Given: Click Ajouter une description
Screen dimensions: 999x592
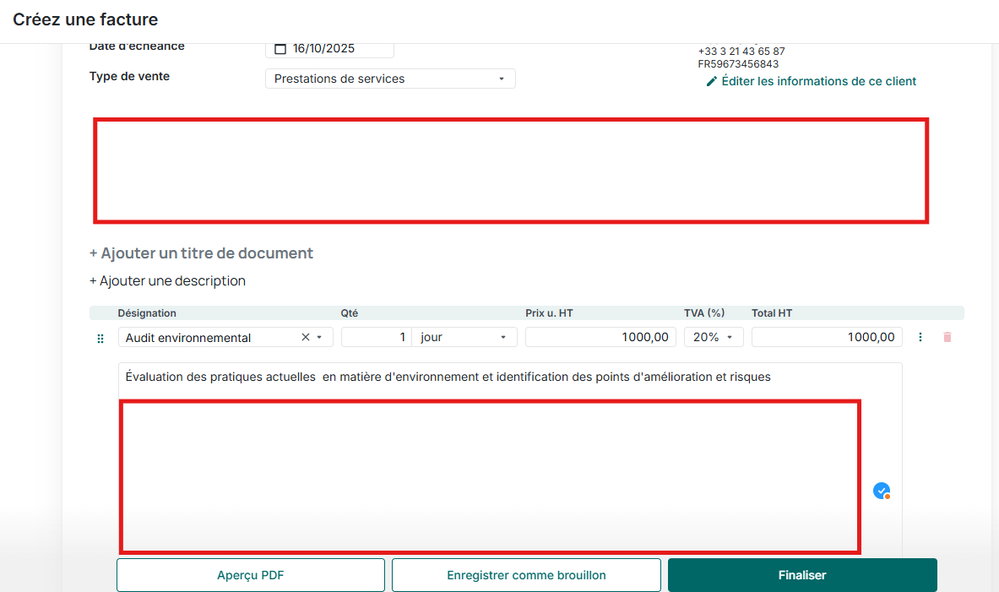Looking at the screenshot, I should click(168, 281).
